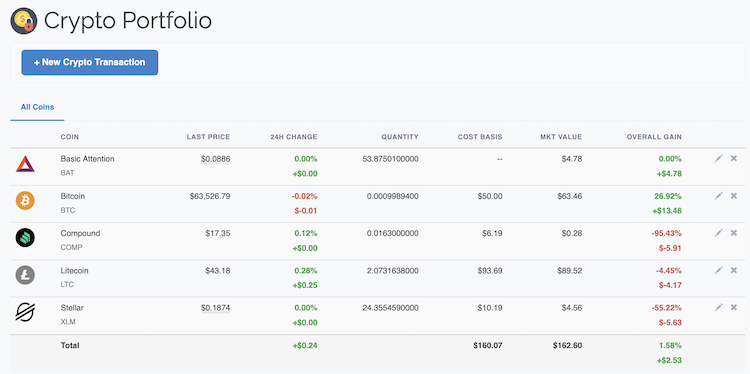
Task: Edit the Compound row with pencil icon
Action: click(718, 233)
